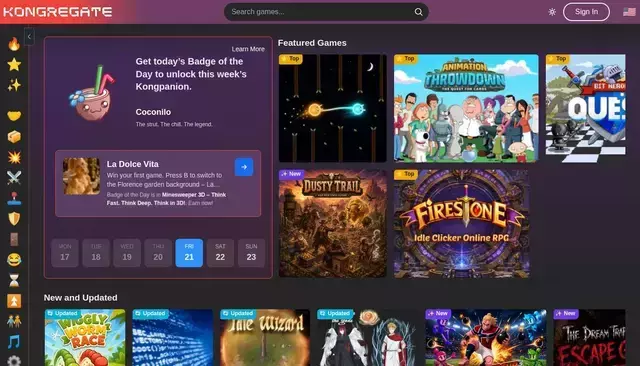Open the Minesweeper 3D badge link
Image resolution: width=640 pixels, height=366 pixels.
point(166,199)
